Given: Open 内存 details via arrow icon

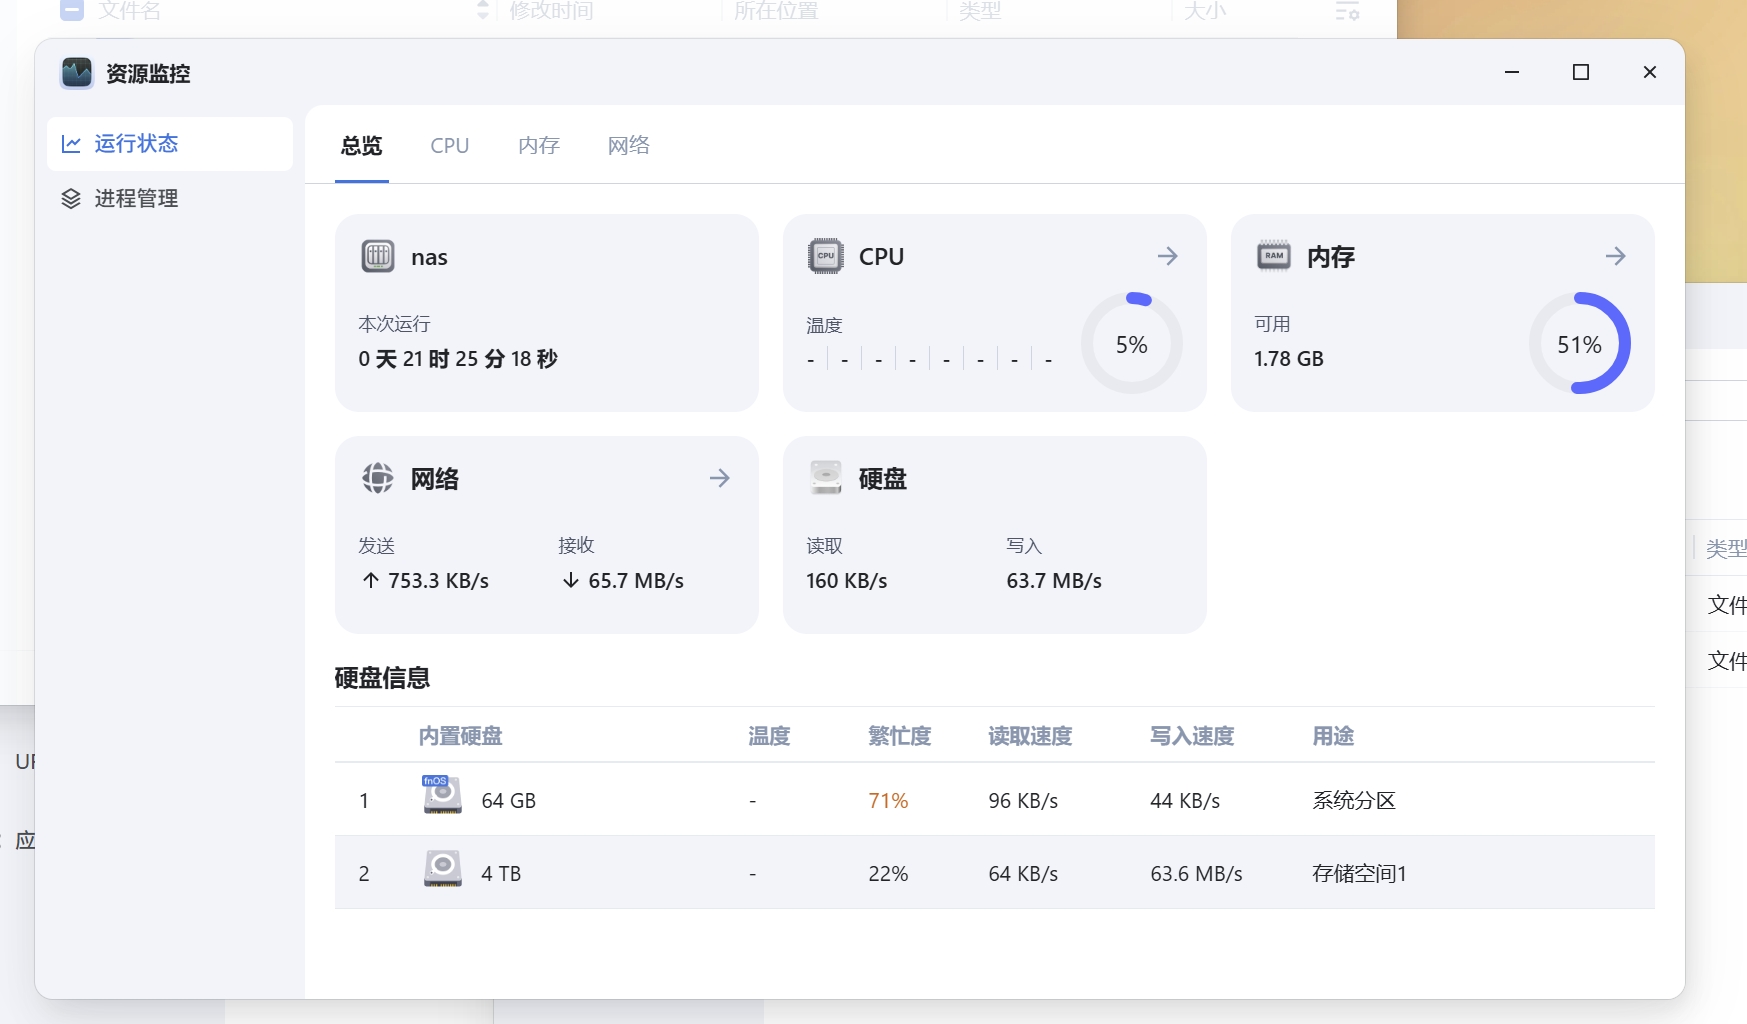Looking at the screenshot, I should [x=1615, y=256].
